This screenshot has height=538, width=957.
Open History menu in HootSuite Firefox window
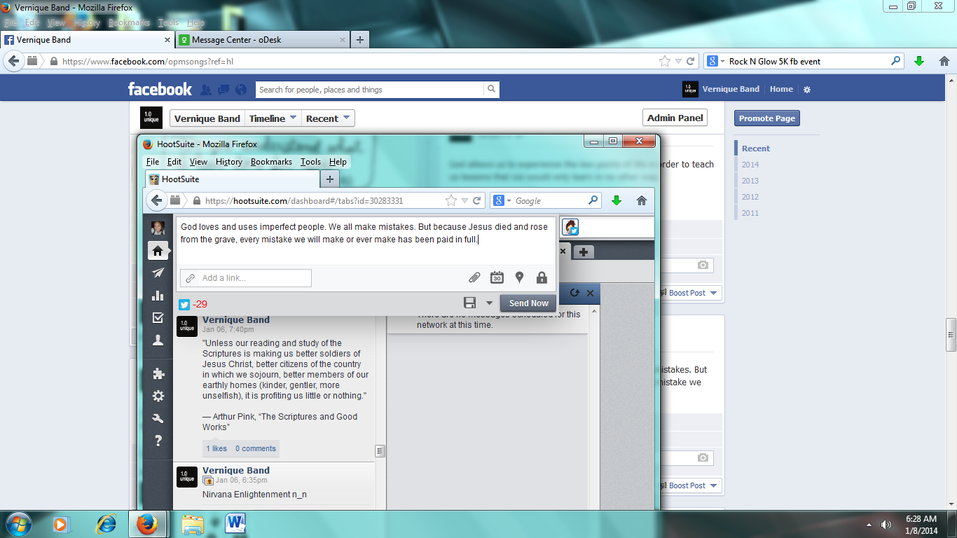[x=229, y=162]
